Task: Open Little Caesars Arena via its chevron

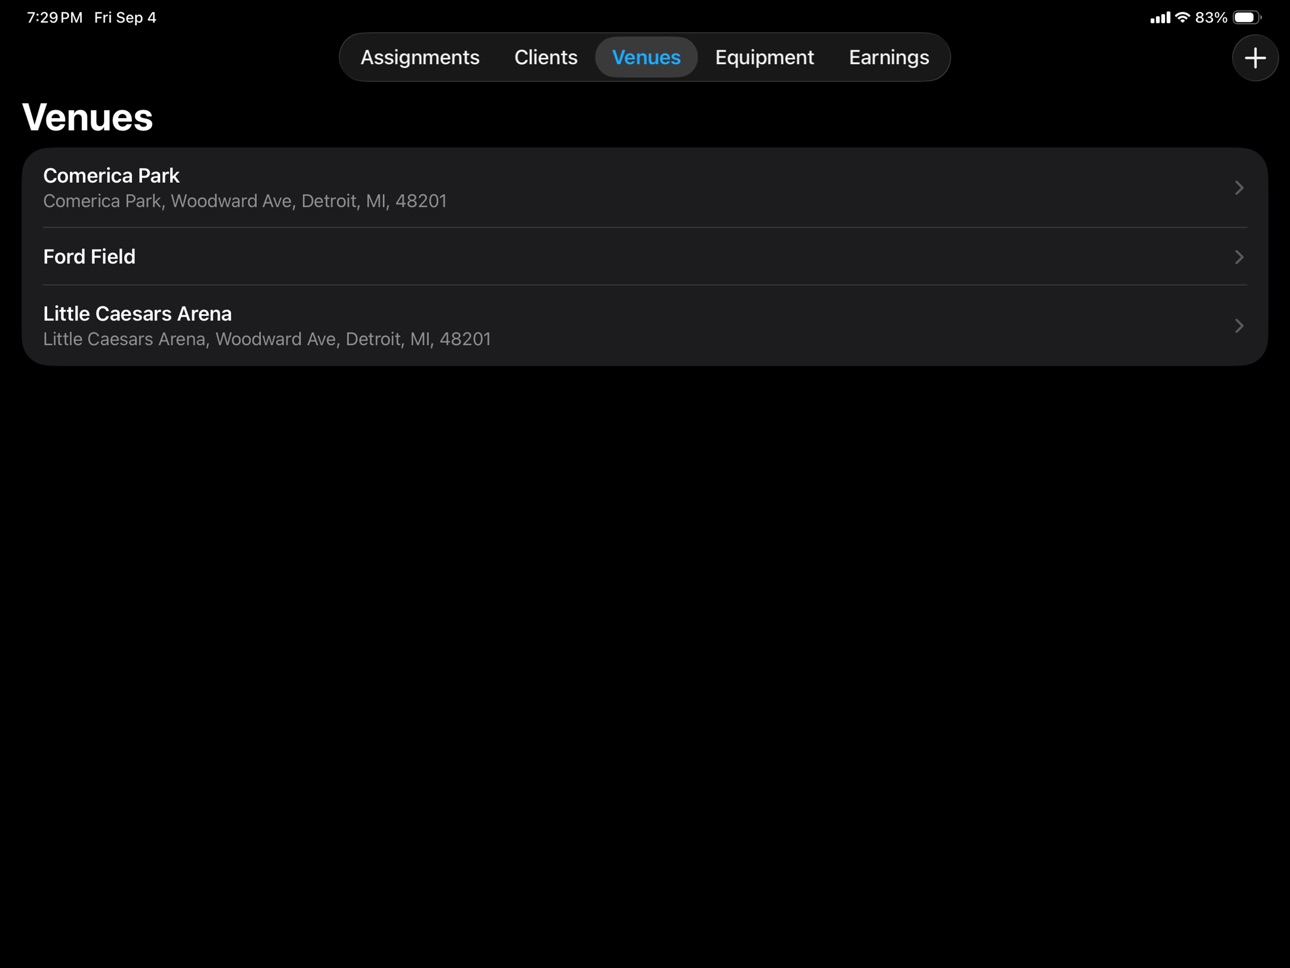Action: pos(1239,326)
